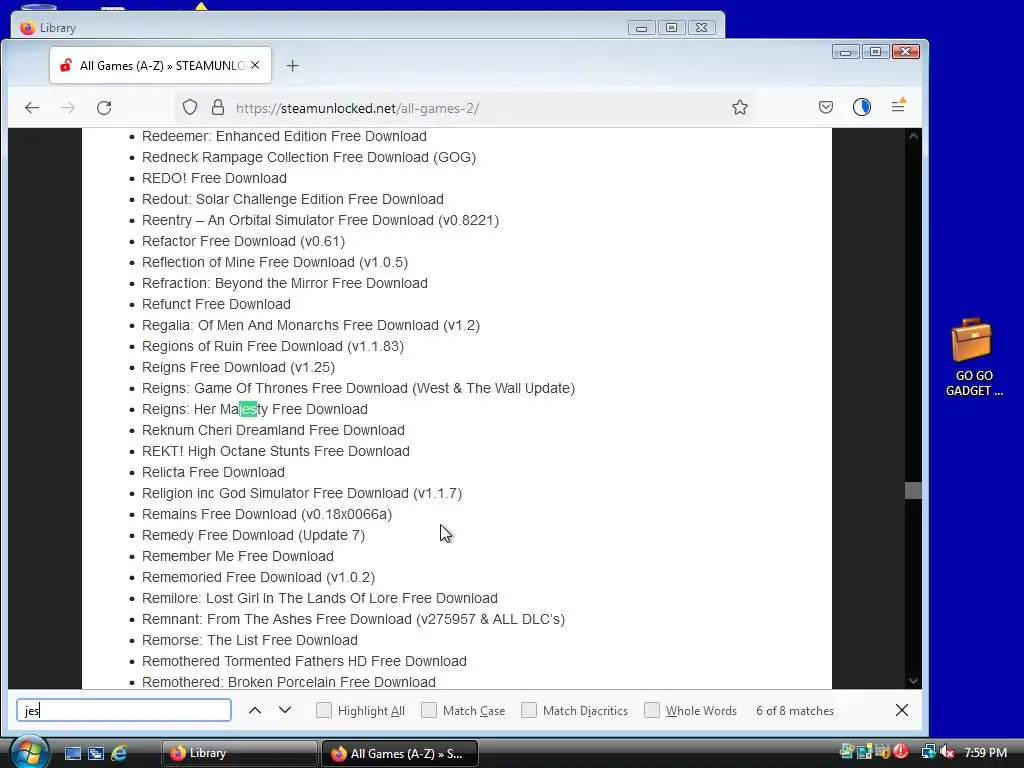
Task: Enable Highlight All checkbox
Action: (x=324, y=711)
